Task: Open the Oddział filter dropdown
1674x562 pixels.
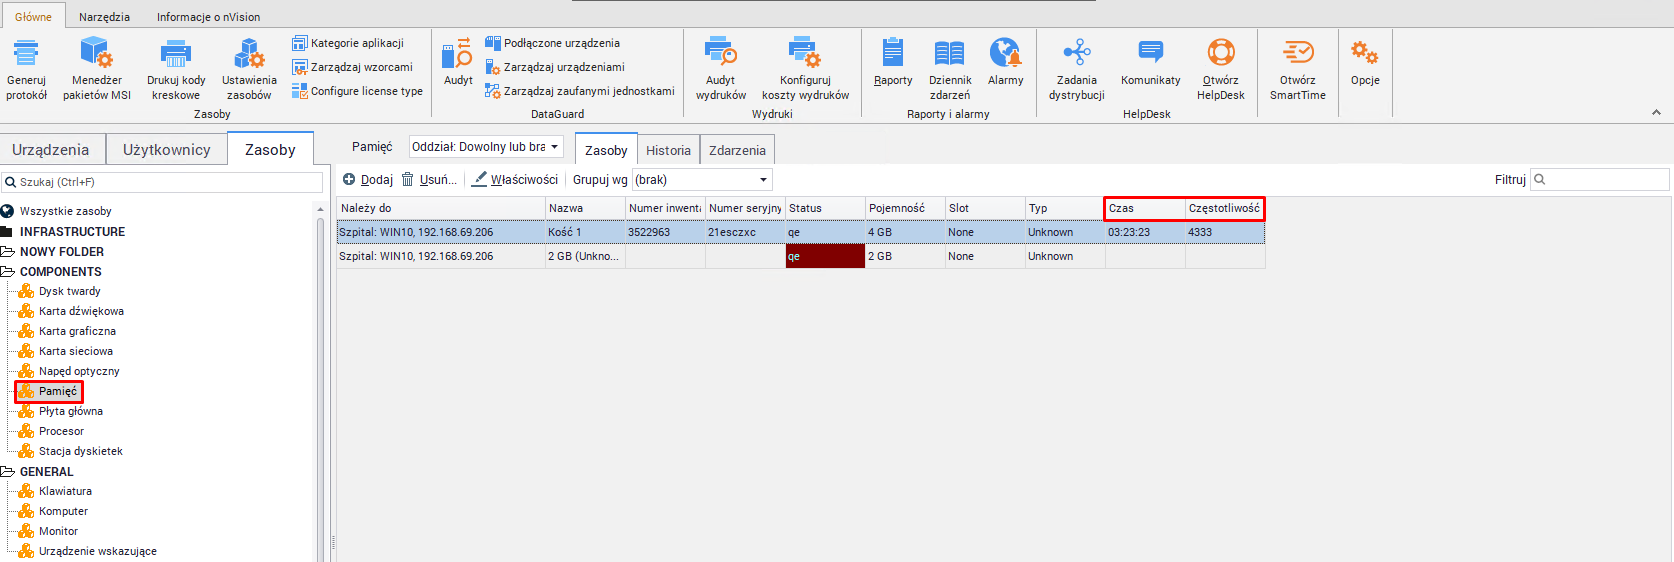Action: click(486, 147)
